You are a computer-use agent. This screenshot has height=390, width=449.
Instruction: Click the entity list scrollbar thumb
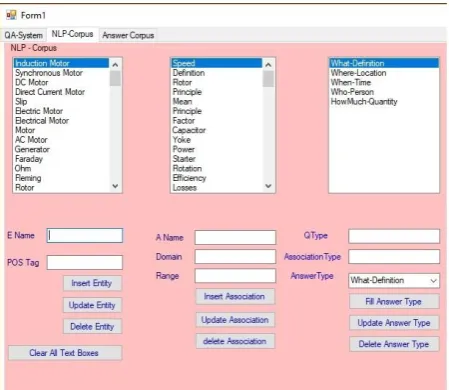click(115, 79)
